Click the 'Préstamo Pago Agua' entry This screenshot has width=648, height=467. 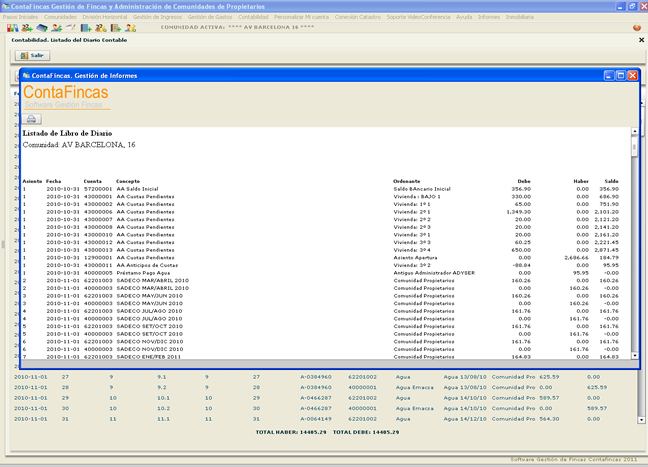point(143,273)
